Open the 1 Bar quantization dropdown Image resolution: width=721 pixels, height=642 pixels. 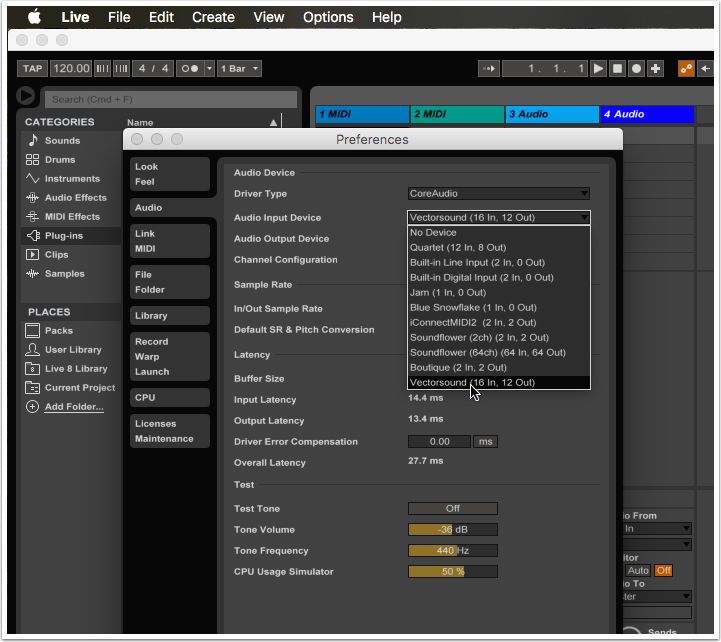[239, 69]
